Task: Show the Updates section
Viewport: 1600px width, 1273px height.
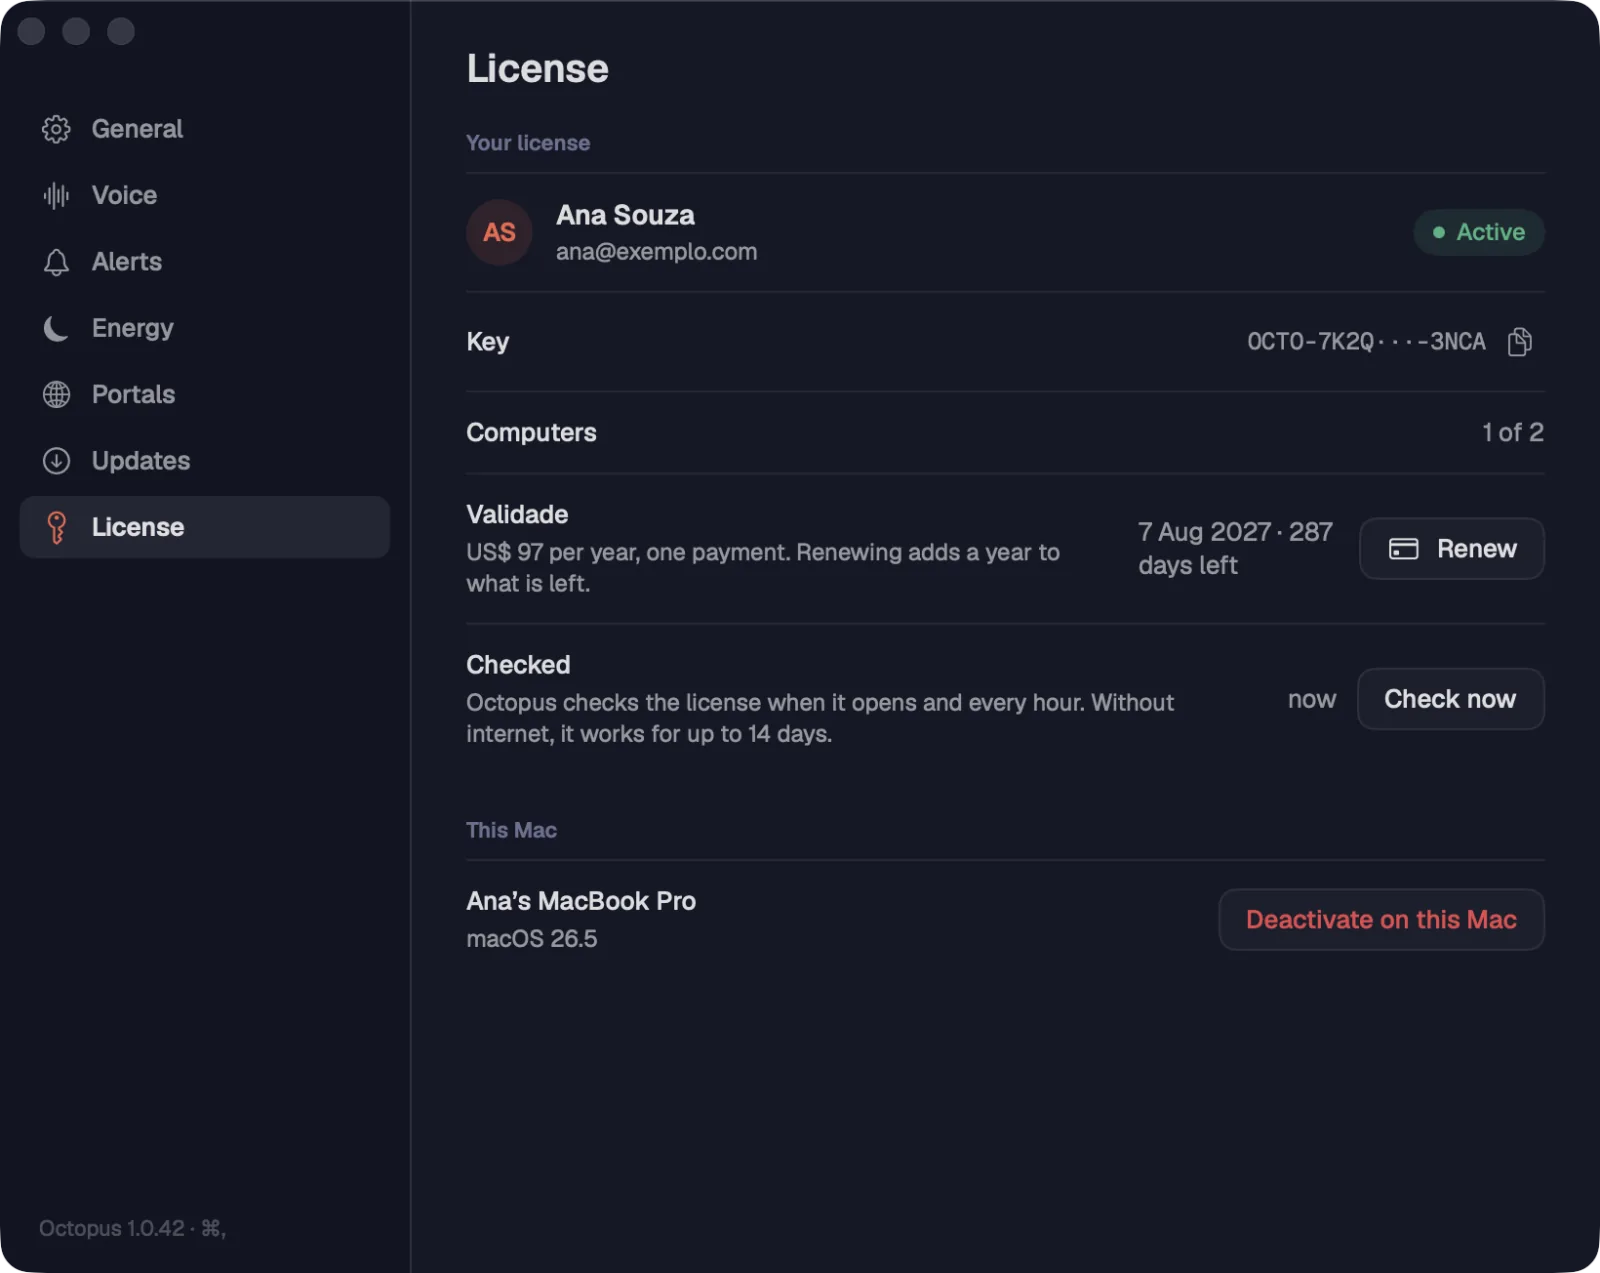Action: (x=205, y=461)
